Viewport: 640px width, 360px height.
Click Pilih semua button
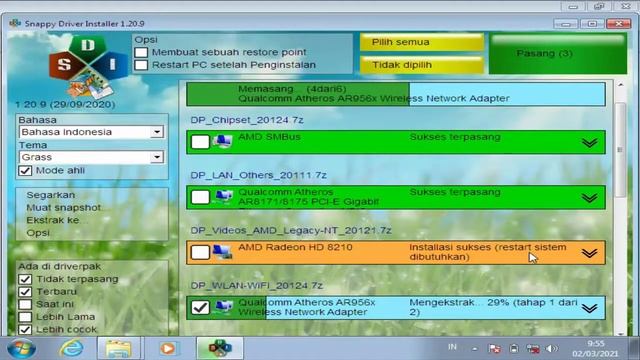(422, 42)
